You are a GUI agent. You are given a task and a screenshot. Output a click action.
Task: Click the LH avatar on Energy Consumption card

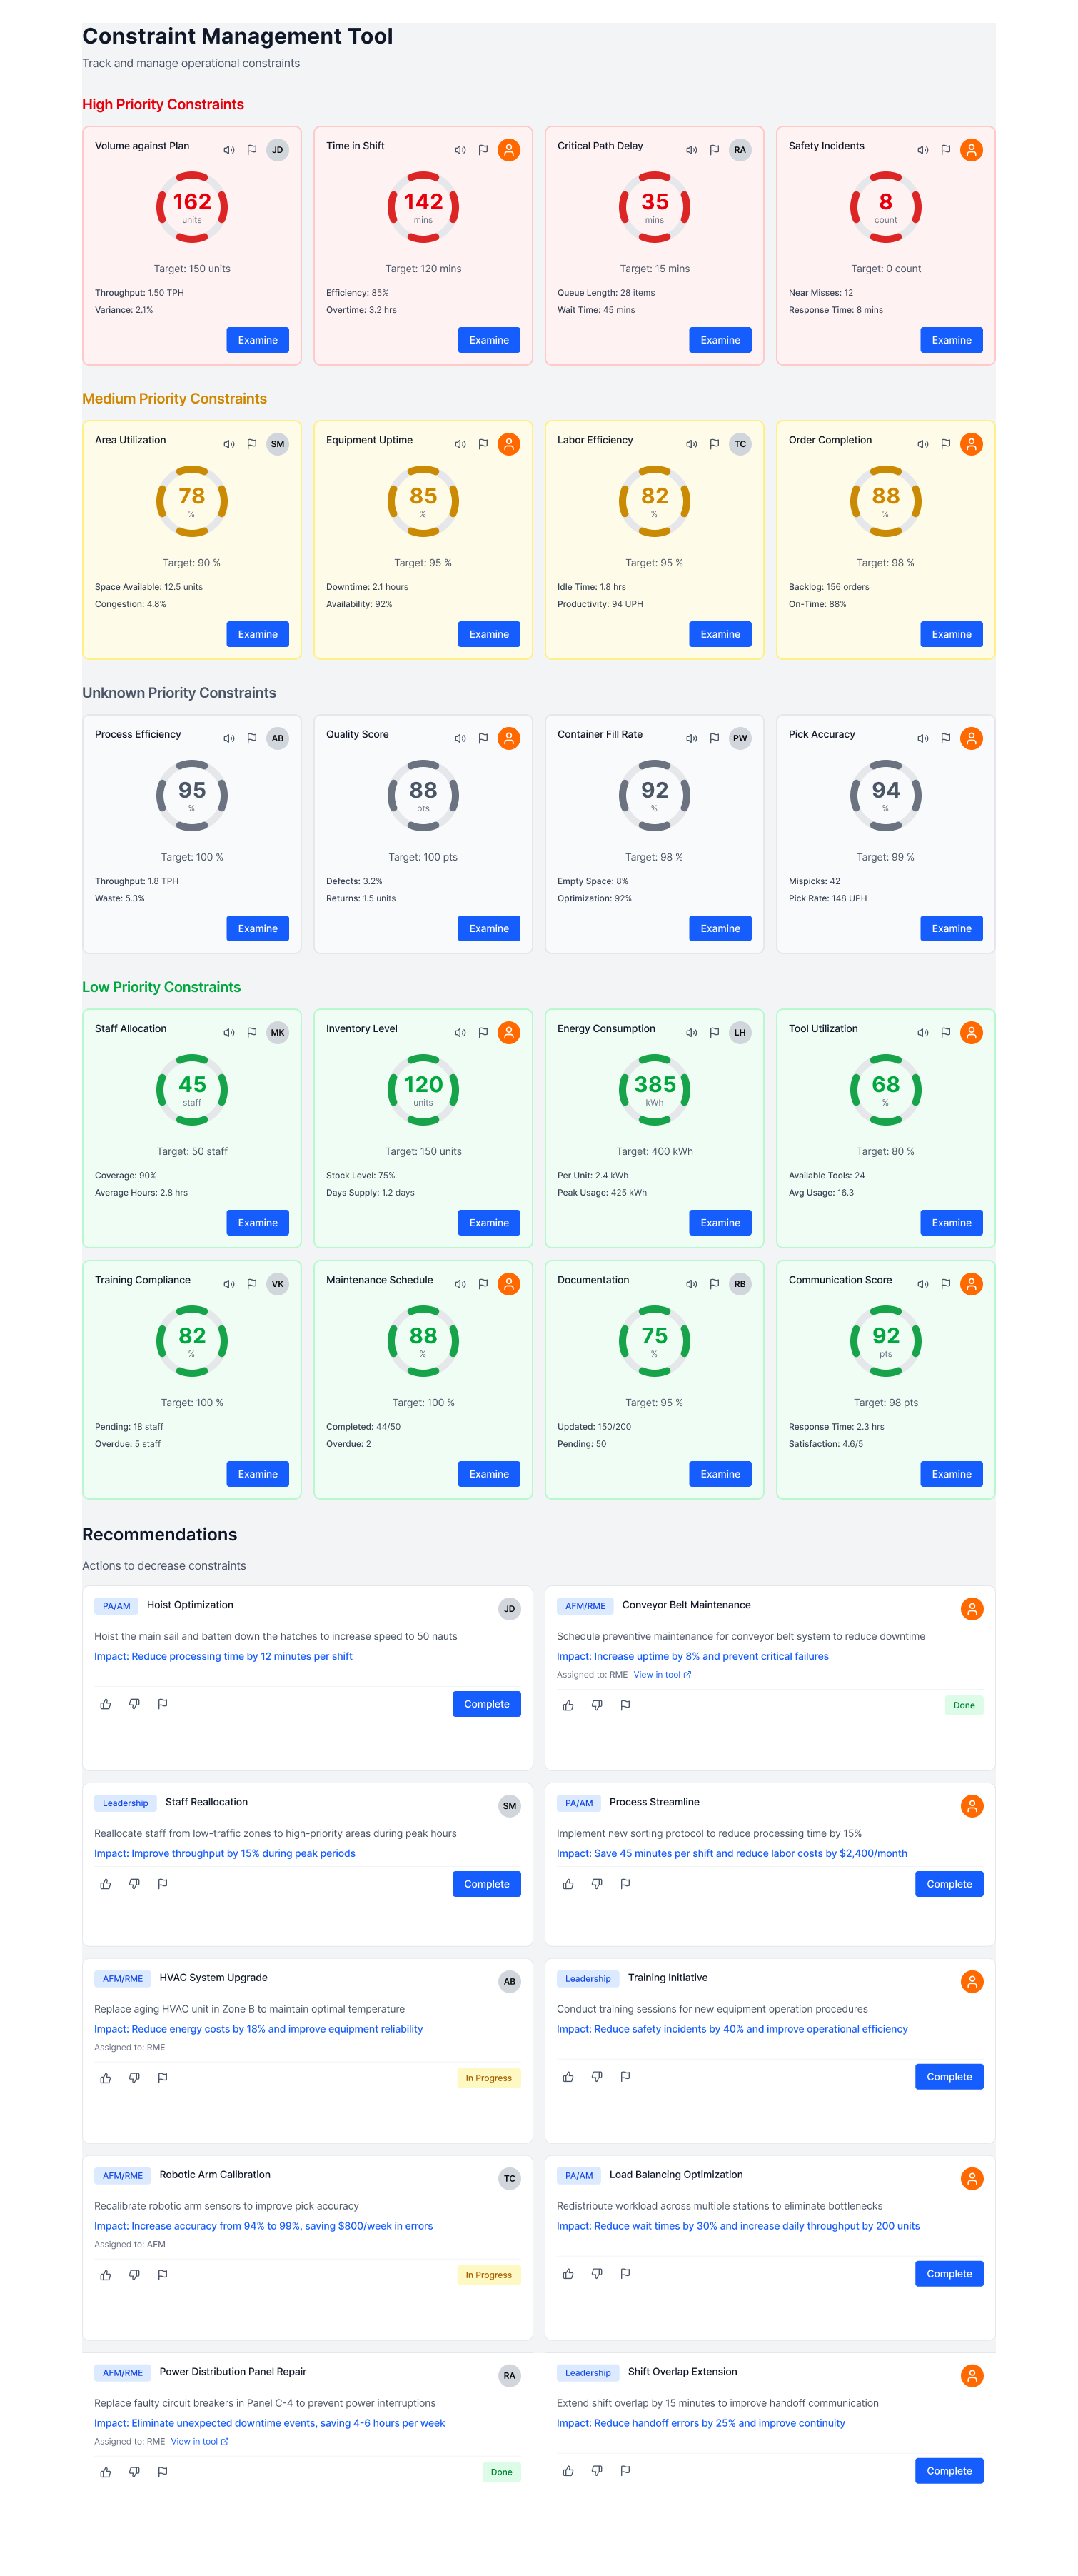[740, 1032]
